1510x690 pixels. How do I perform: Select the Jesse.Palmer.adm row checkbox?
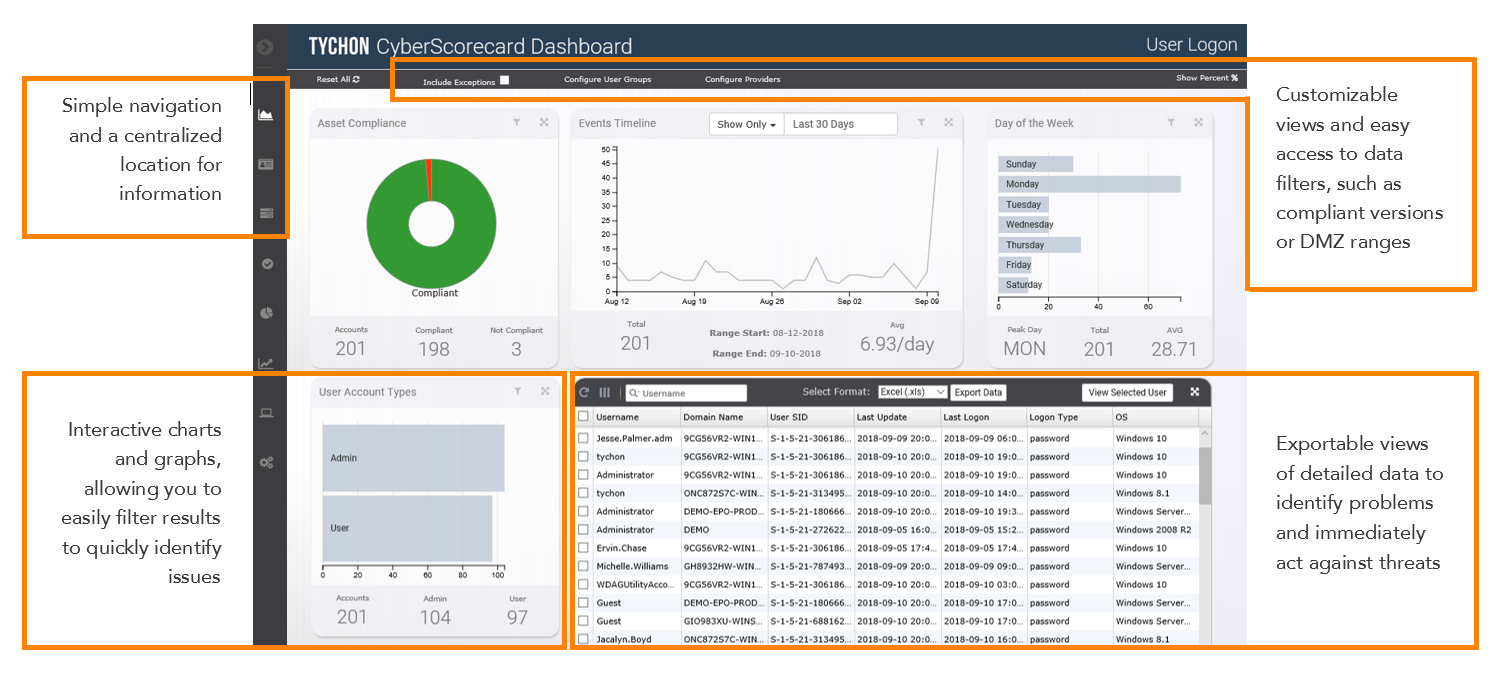584,438
